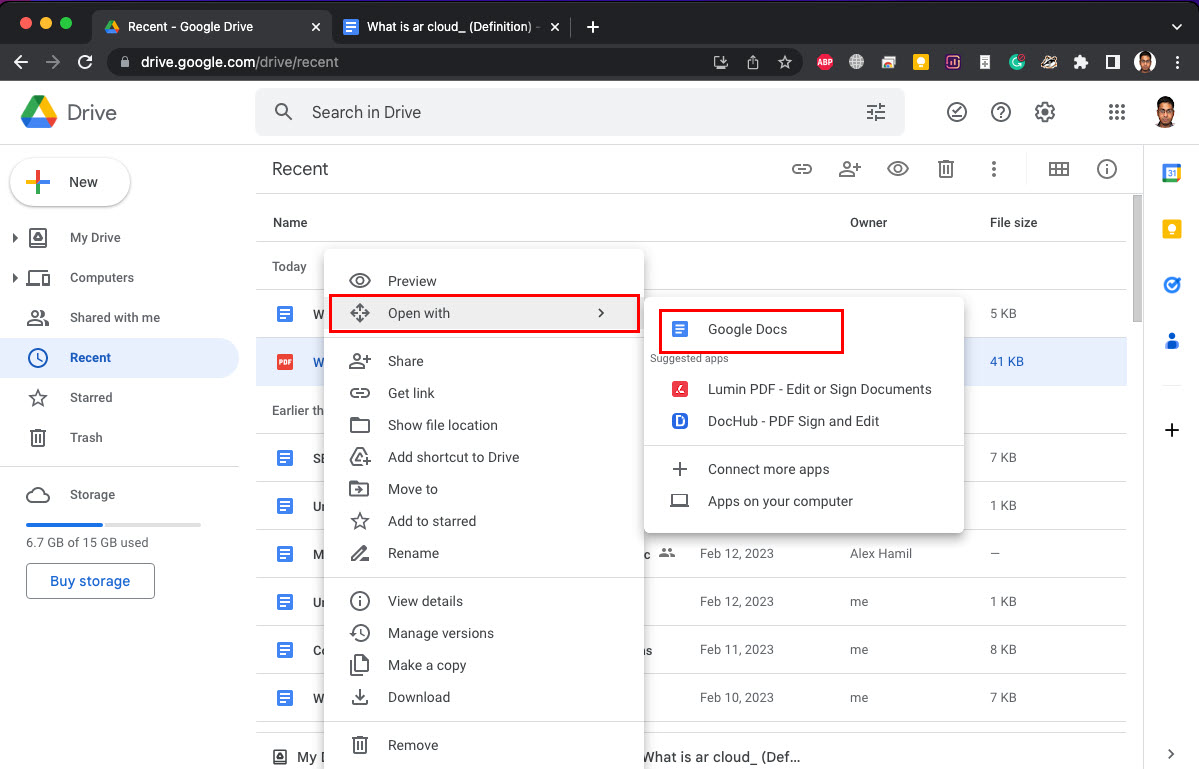Screen dimensions: 1199x769
Task: Open with Google Docs
Action: coord(804,329)
